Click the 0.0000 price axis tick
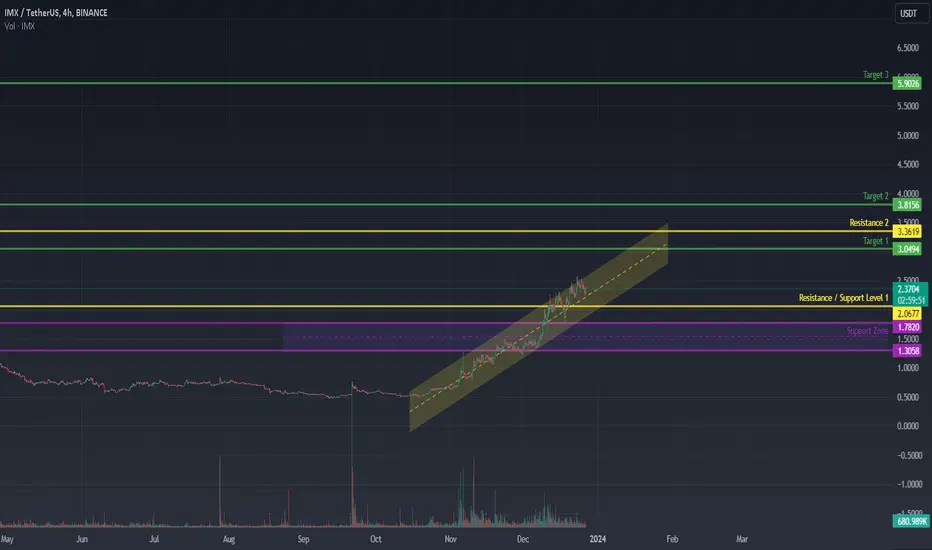Viewport: 932px width, 550px height. tap(908, 426)
